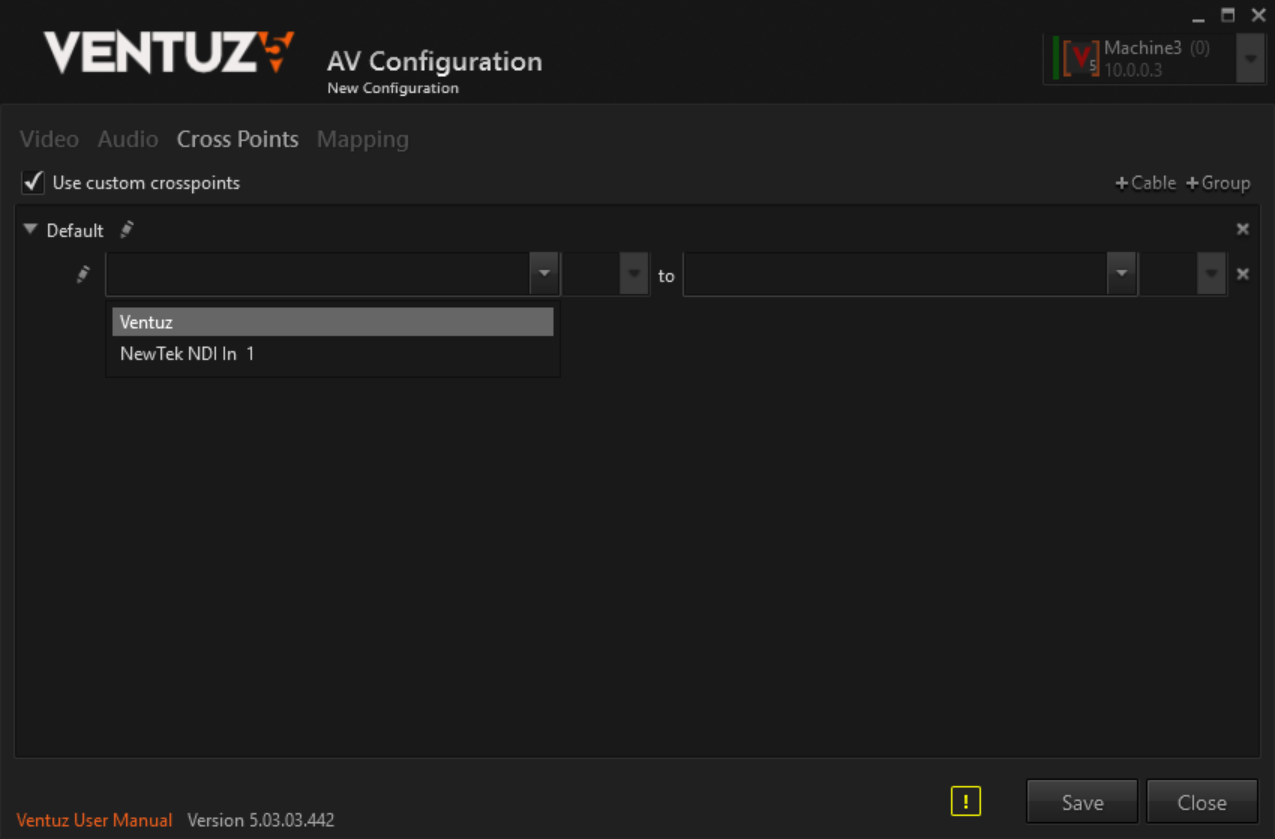Click the destination device input field

point(894,274)
